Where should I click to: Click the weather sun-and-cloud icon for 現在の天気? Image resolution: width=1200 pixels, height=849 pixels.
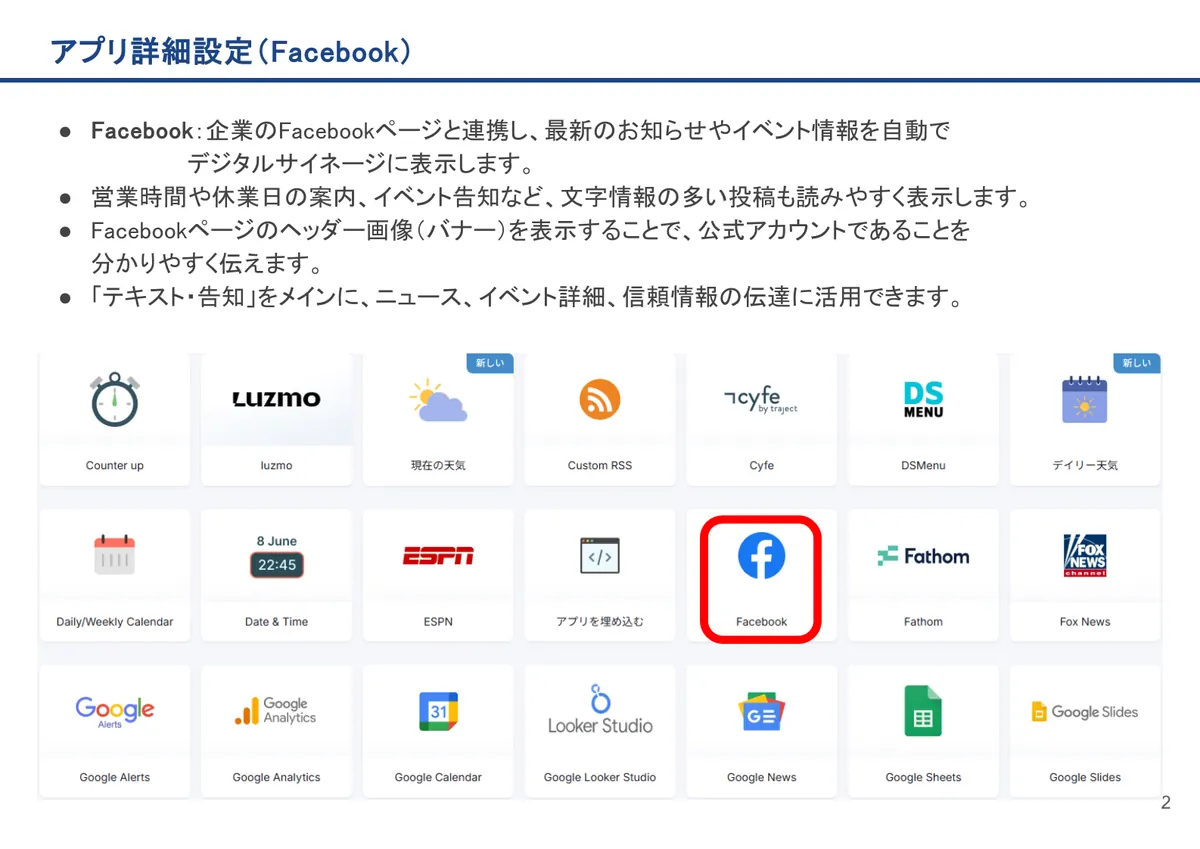click(x=438, y=400)
